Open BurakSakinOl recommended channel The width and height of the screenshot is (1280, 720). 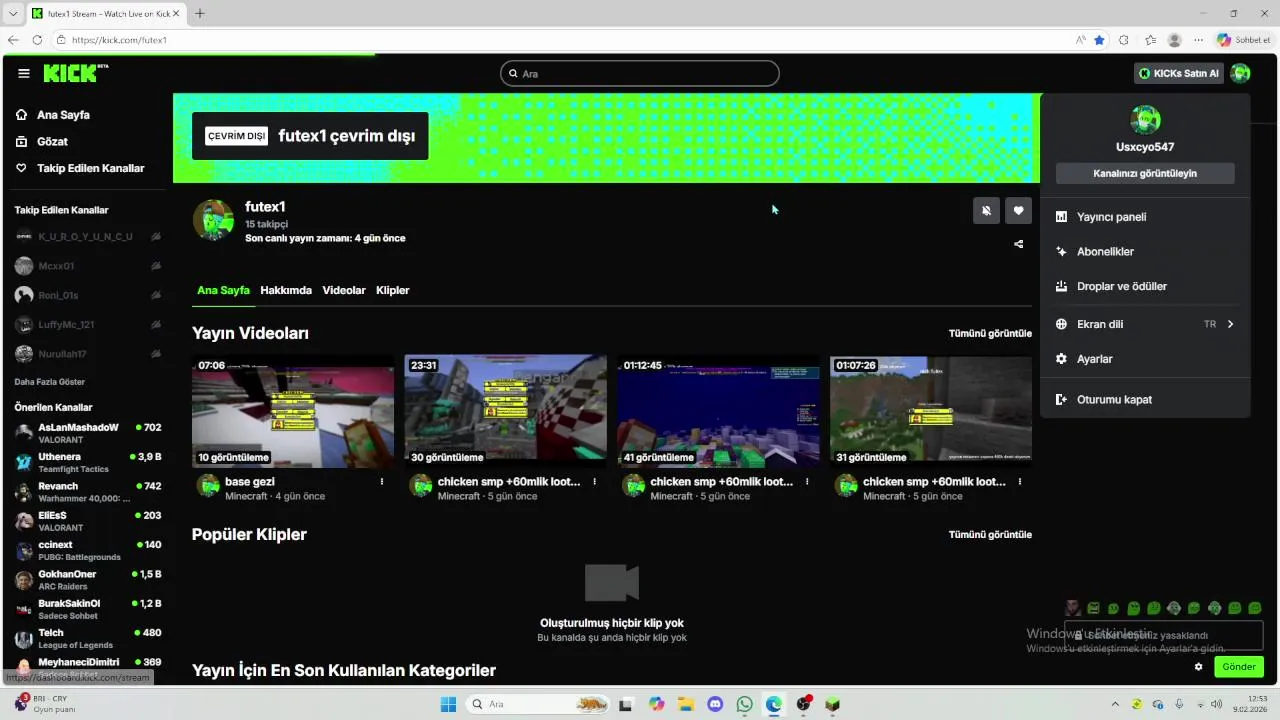(88, 609)
